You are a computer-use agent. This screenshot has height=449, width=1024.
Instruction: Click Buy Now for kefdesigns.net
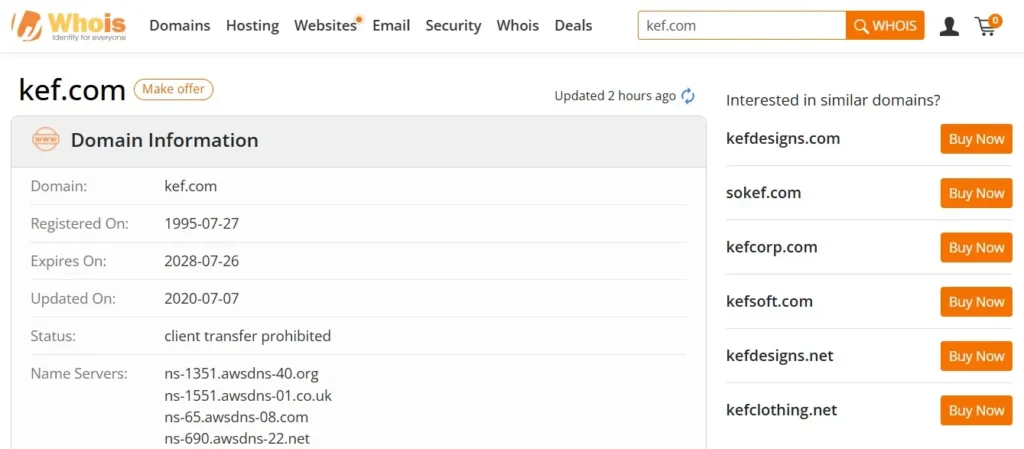pos(976,356)
